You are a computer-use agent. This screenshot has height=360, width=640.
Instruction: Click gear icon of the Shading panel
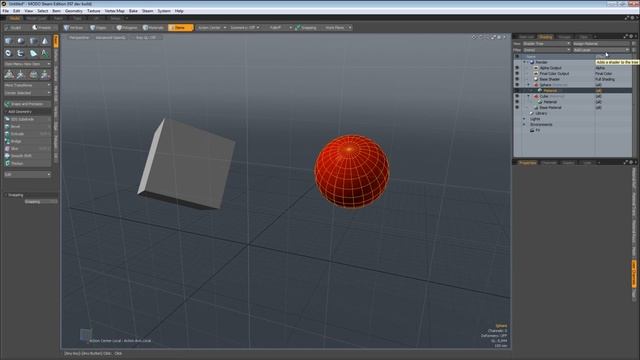pyautogui.click(x=631, y=36)
